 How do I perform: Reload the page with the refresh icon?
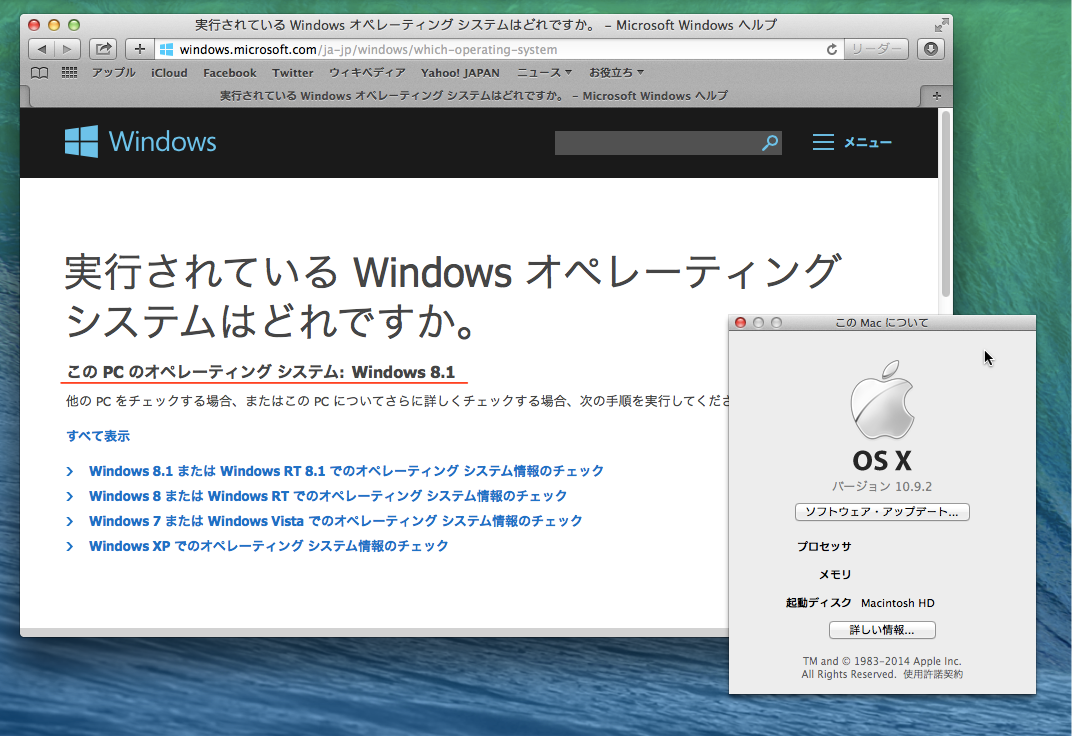tap(831, 49)
